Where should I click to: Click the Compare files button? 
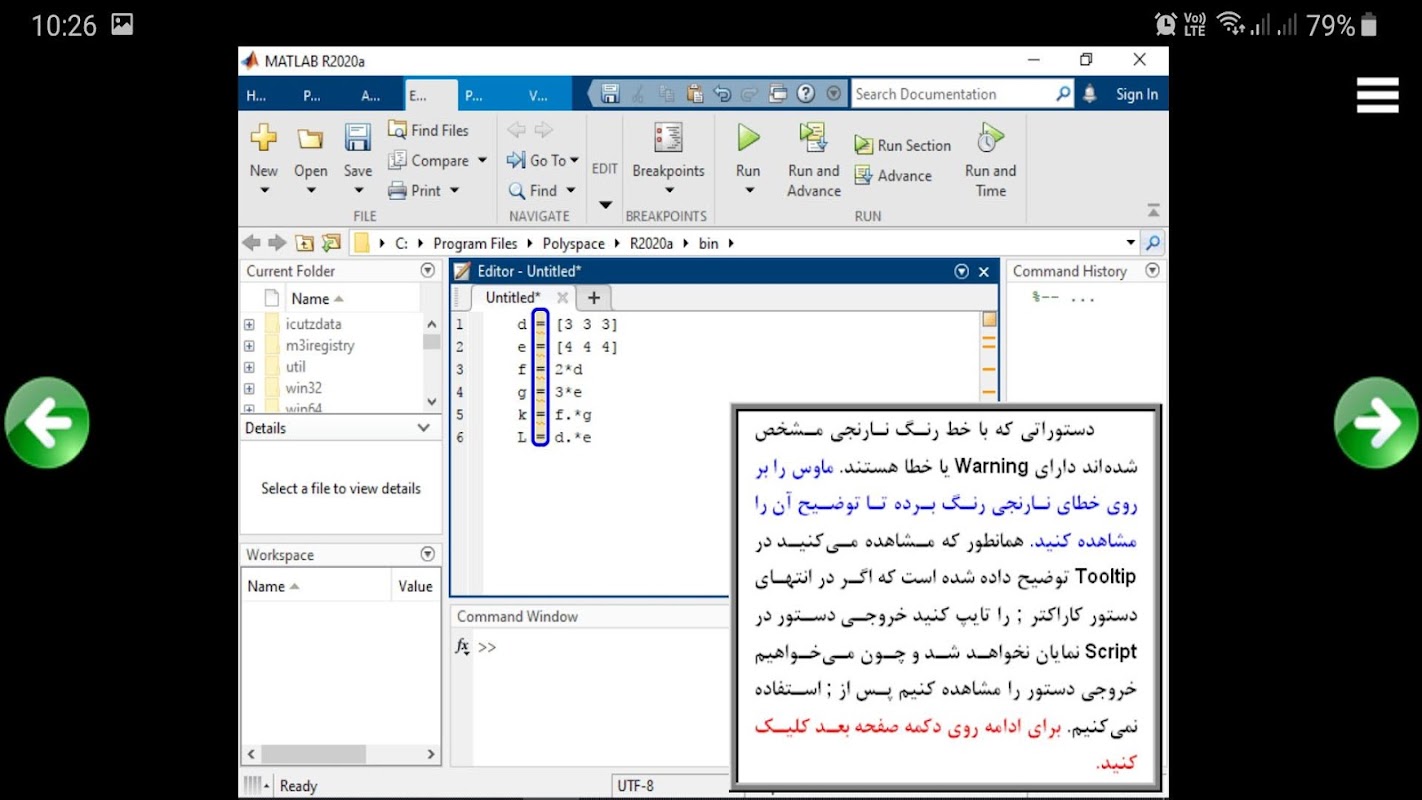tap(428, 160)
